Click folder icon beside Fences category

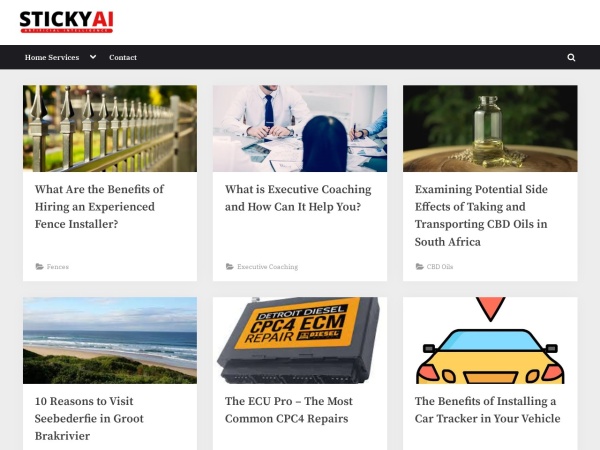point(39,266)
